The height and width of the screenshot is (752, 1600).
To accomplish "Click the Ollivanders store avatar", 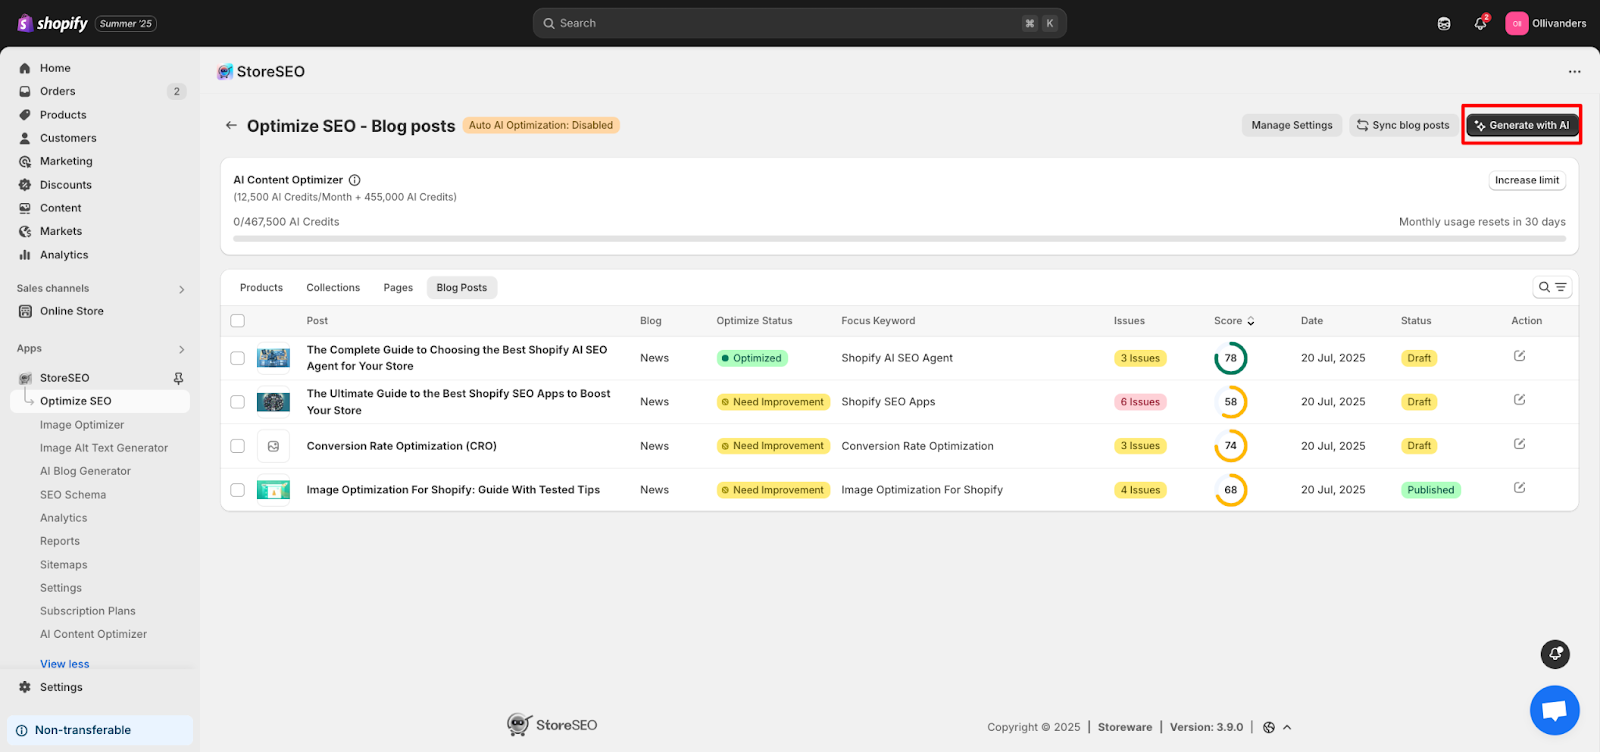I will click(x=1517, y=23).
